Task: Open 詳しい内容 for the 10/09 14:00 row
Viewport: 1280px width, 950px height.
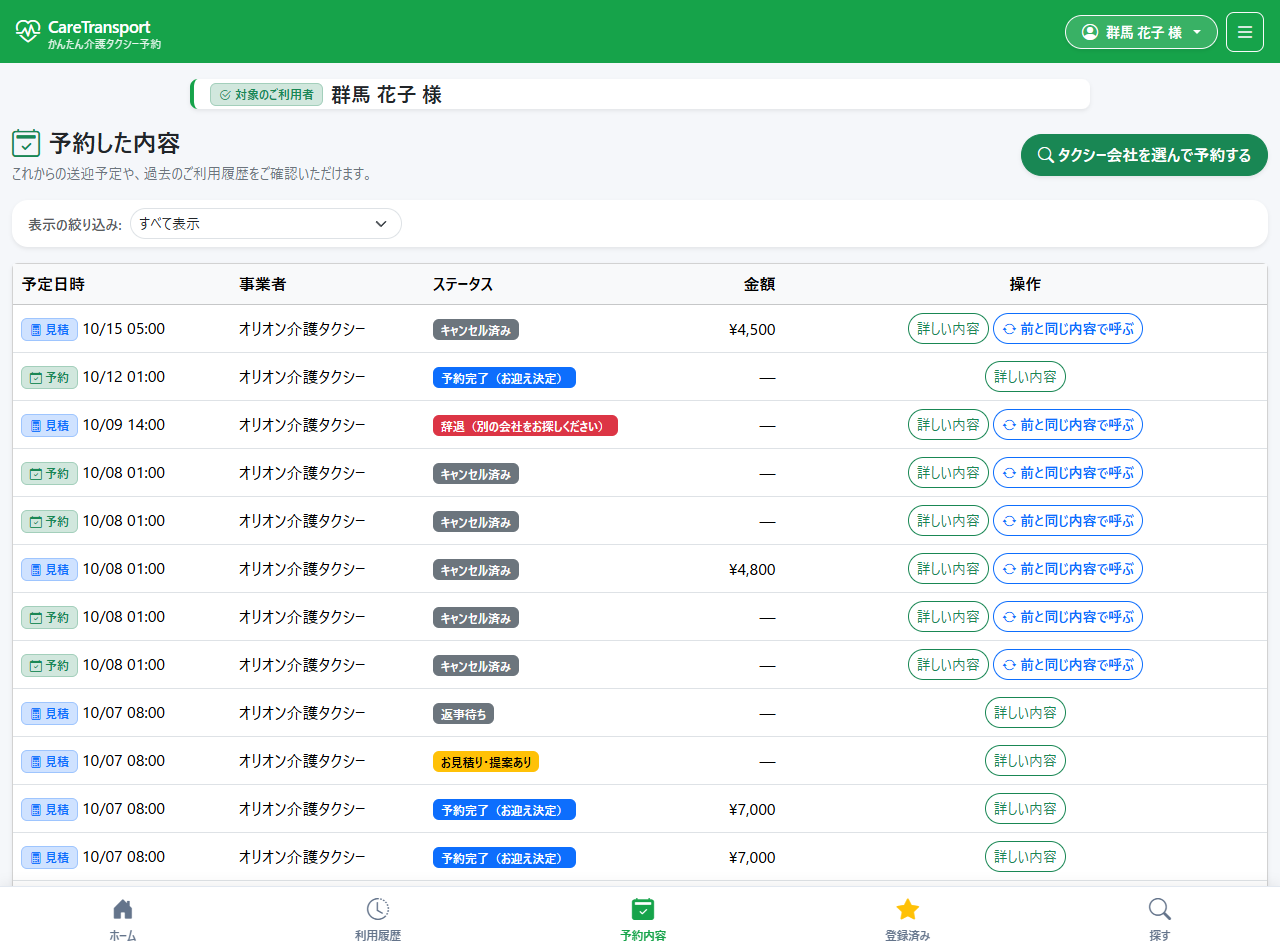Action: [x=948, y=425]
